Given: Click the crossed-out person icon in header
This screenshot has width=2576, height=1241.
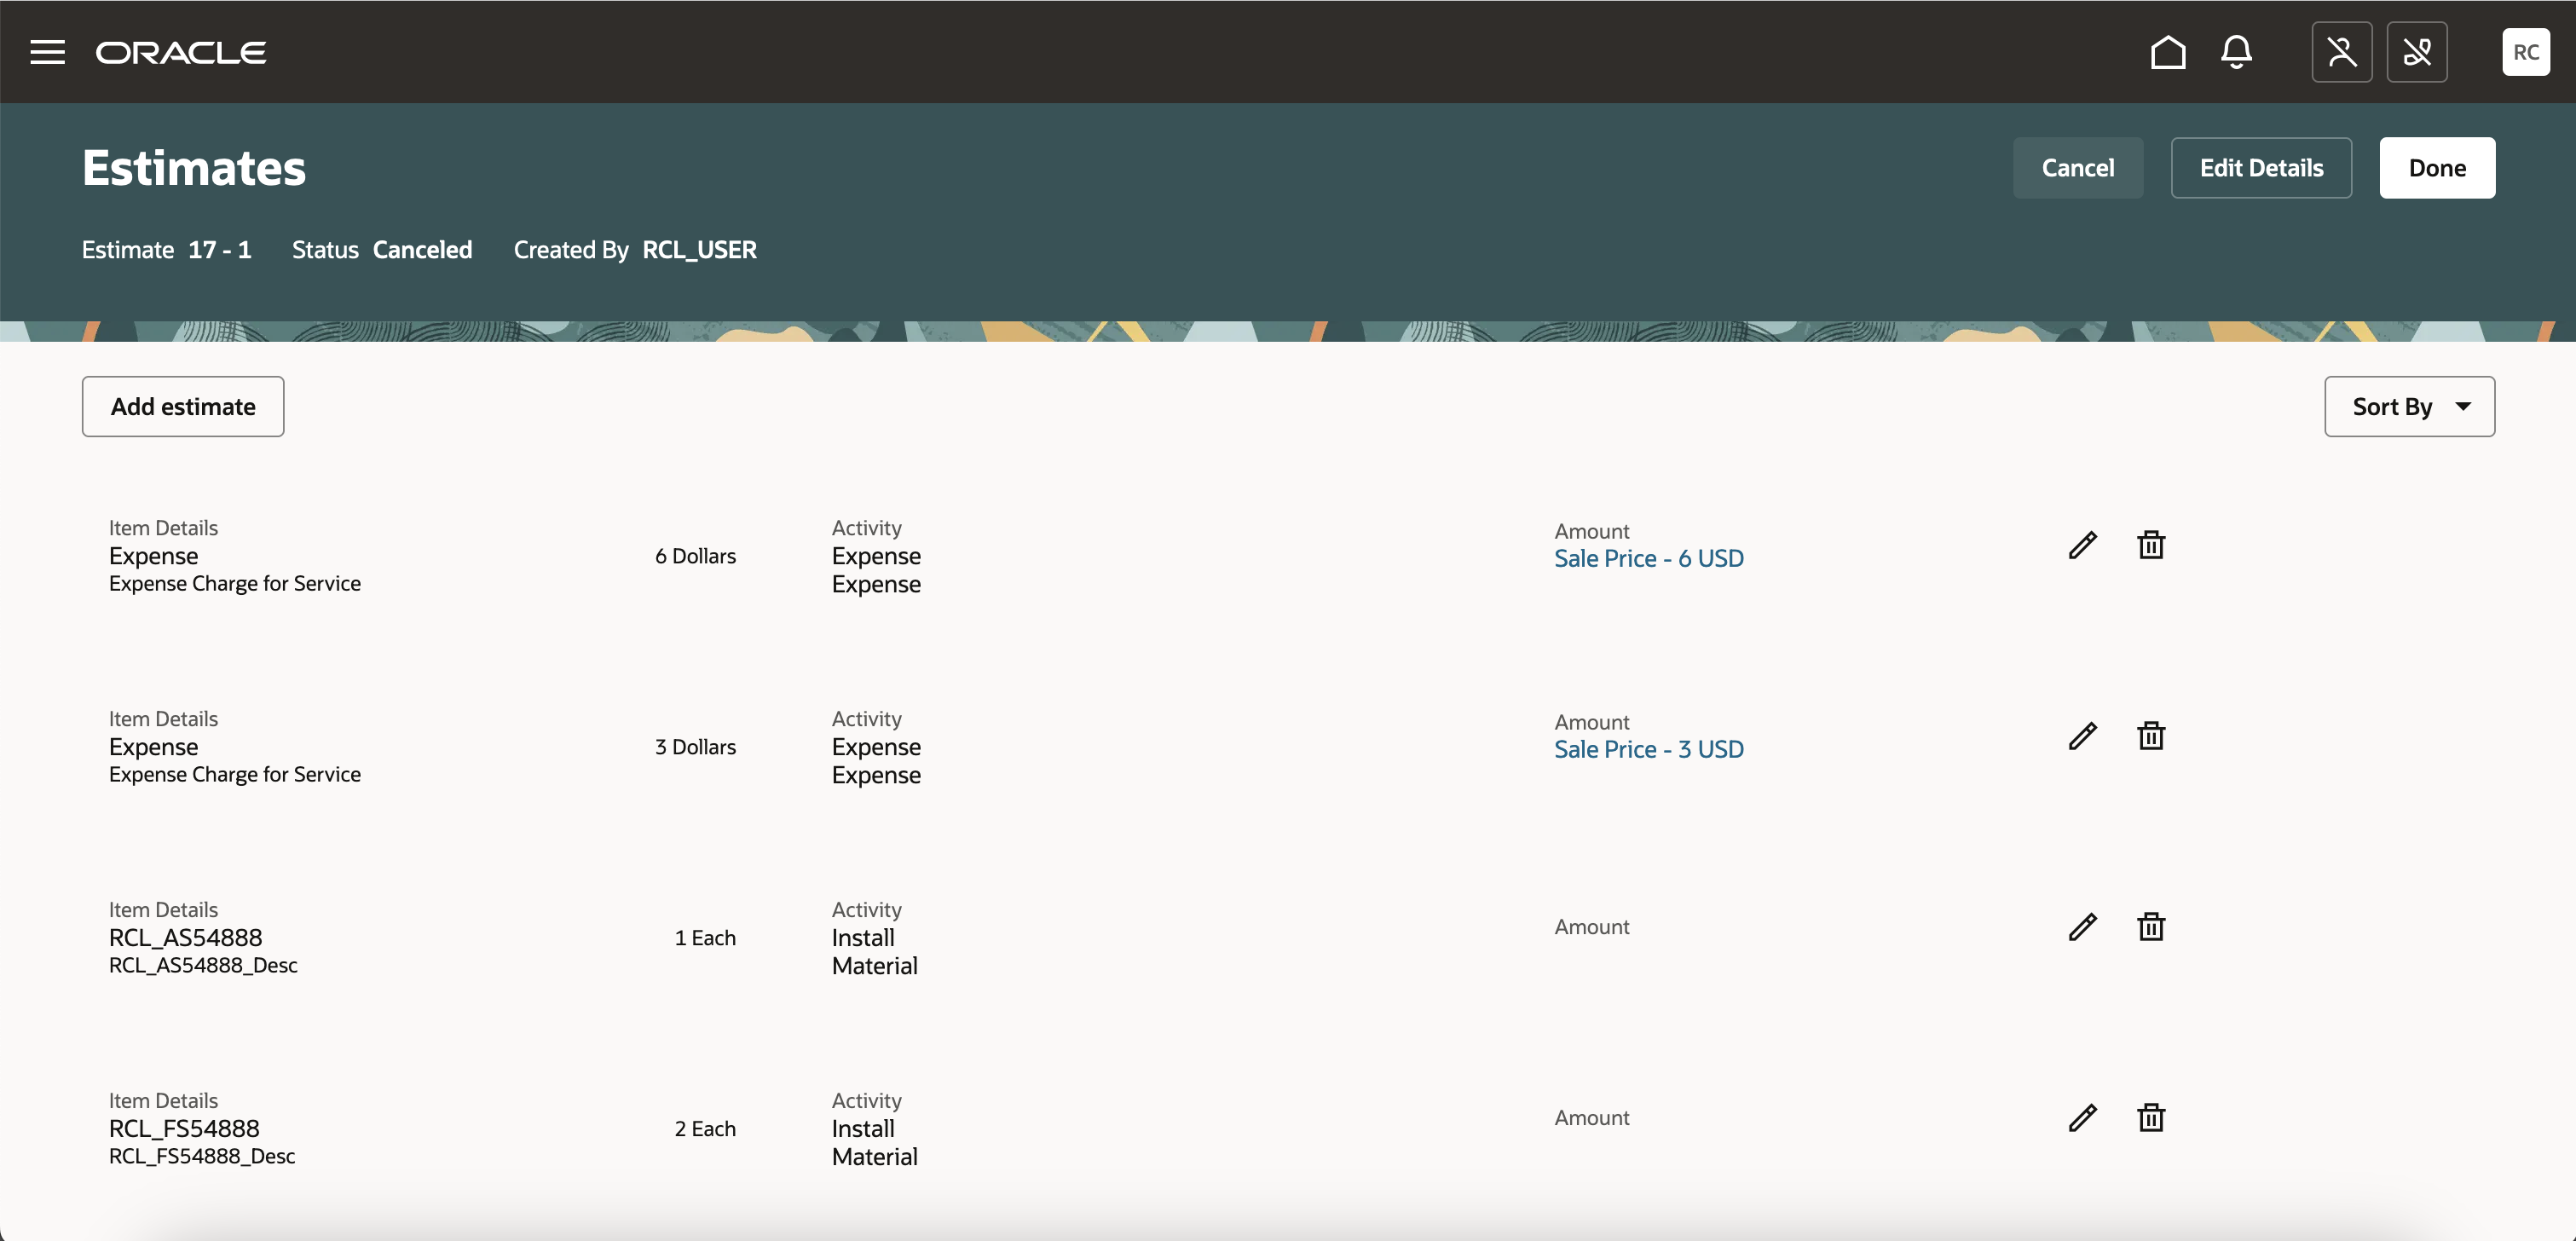Looking at the screenshot, I should pyautogui.click(x=2341, y=52).
